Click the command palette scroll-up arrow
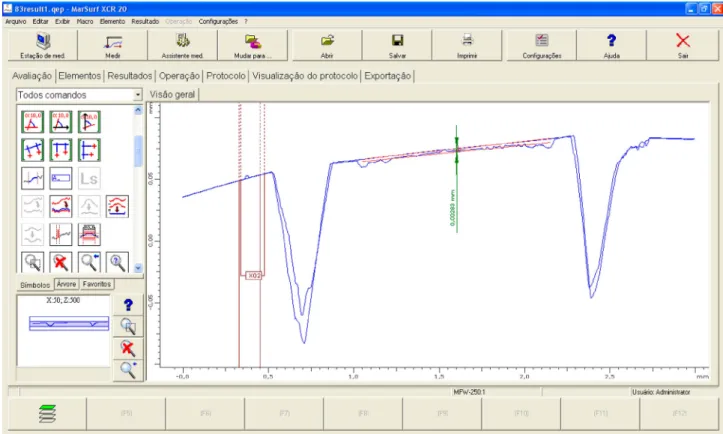Image resolution: width=723 pixels, height=434 pixels. (x=138, y=110)
